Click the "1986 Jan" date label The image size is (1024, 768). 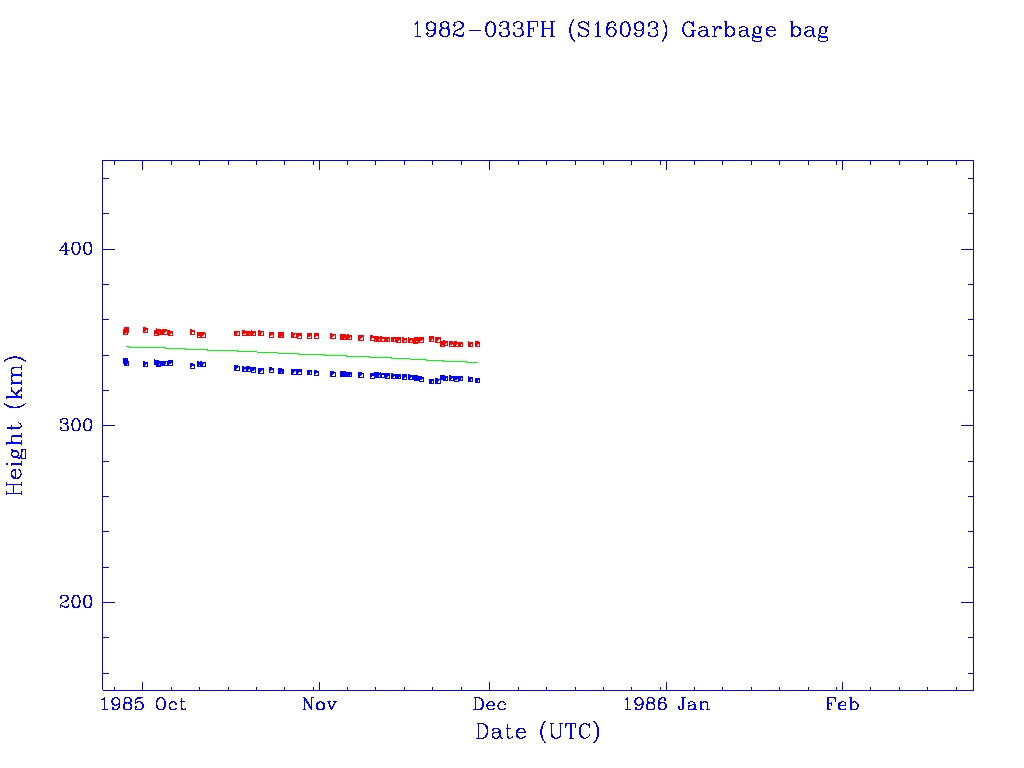click(x=665, y=704)
